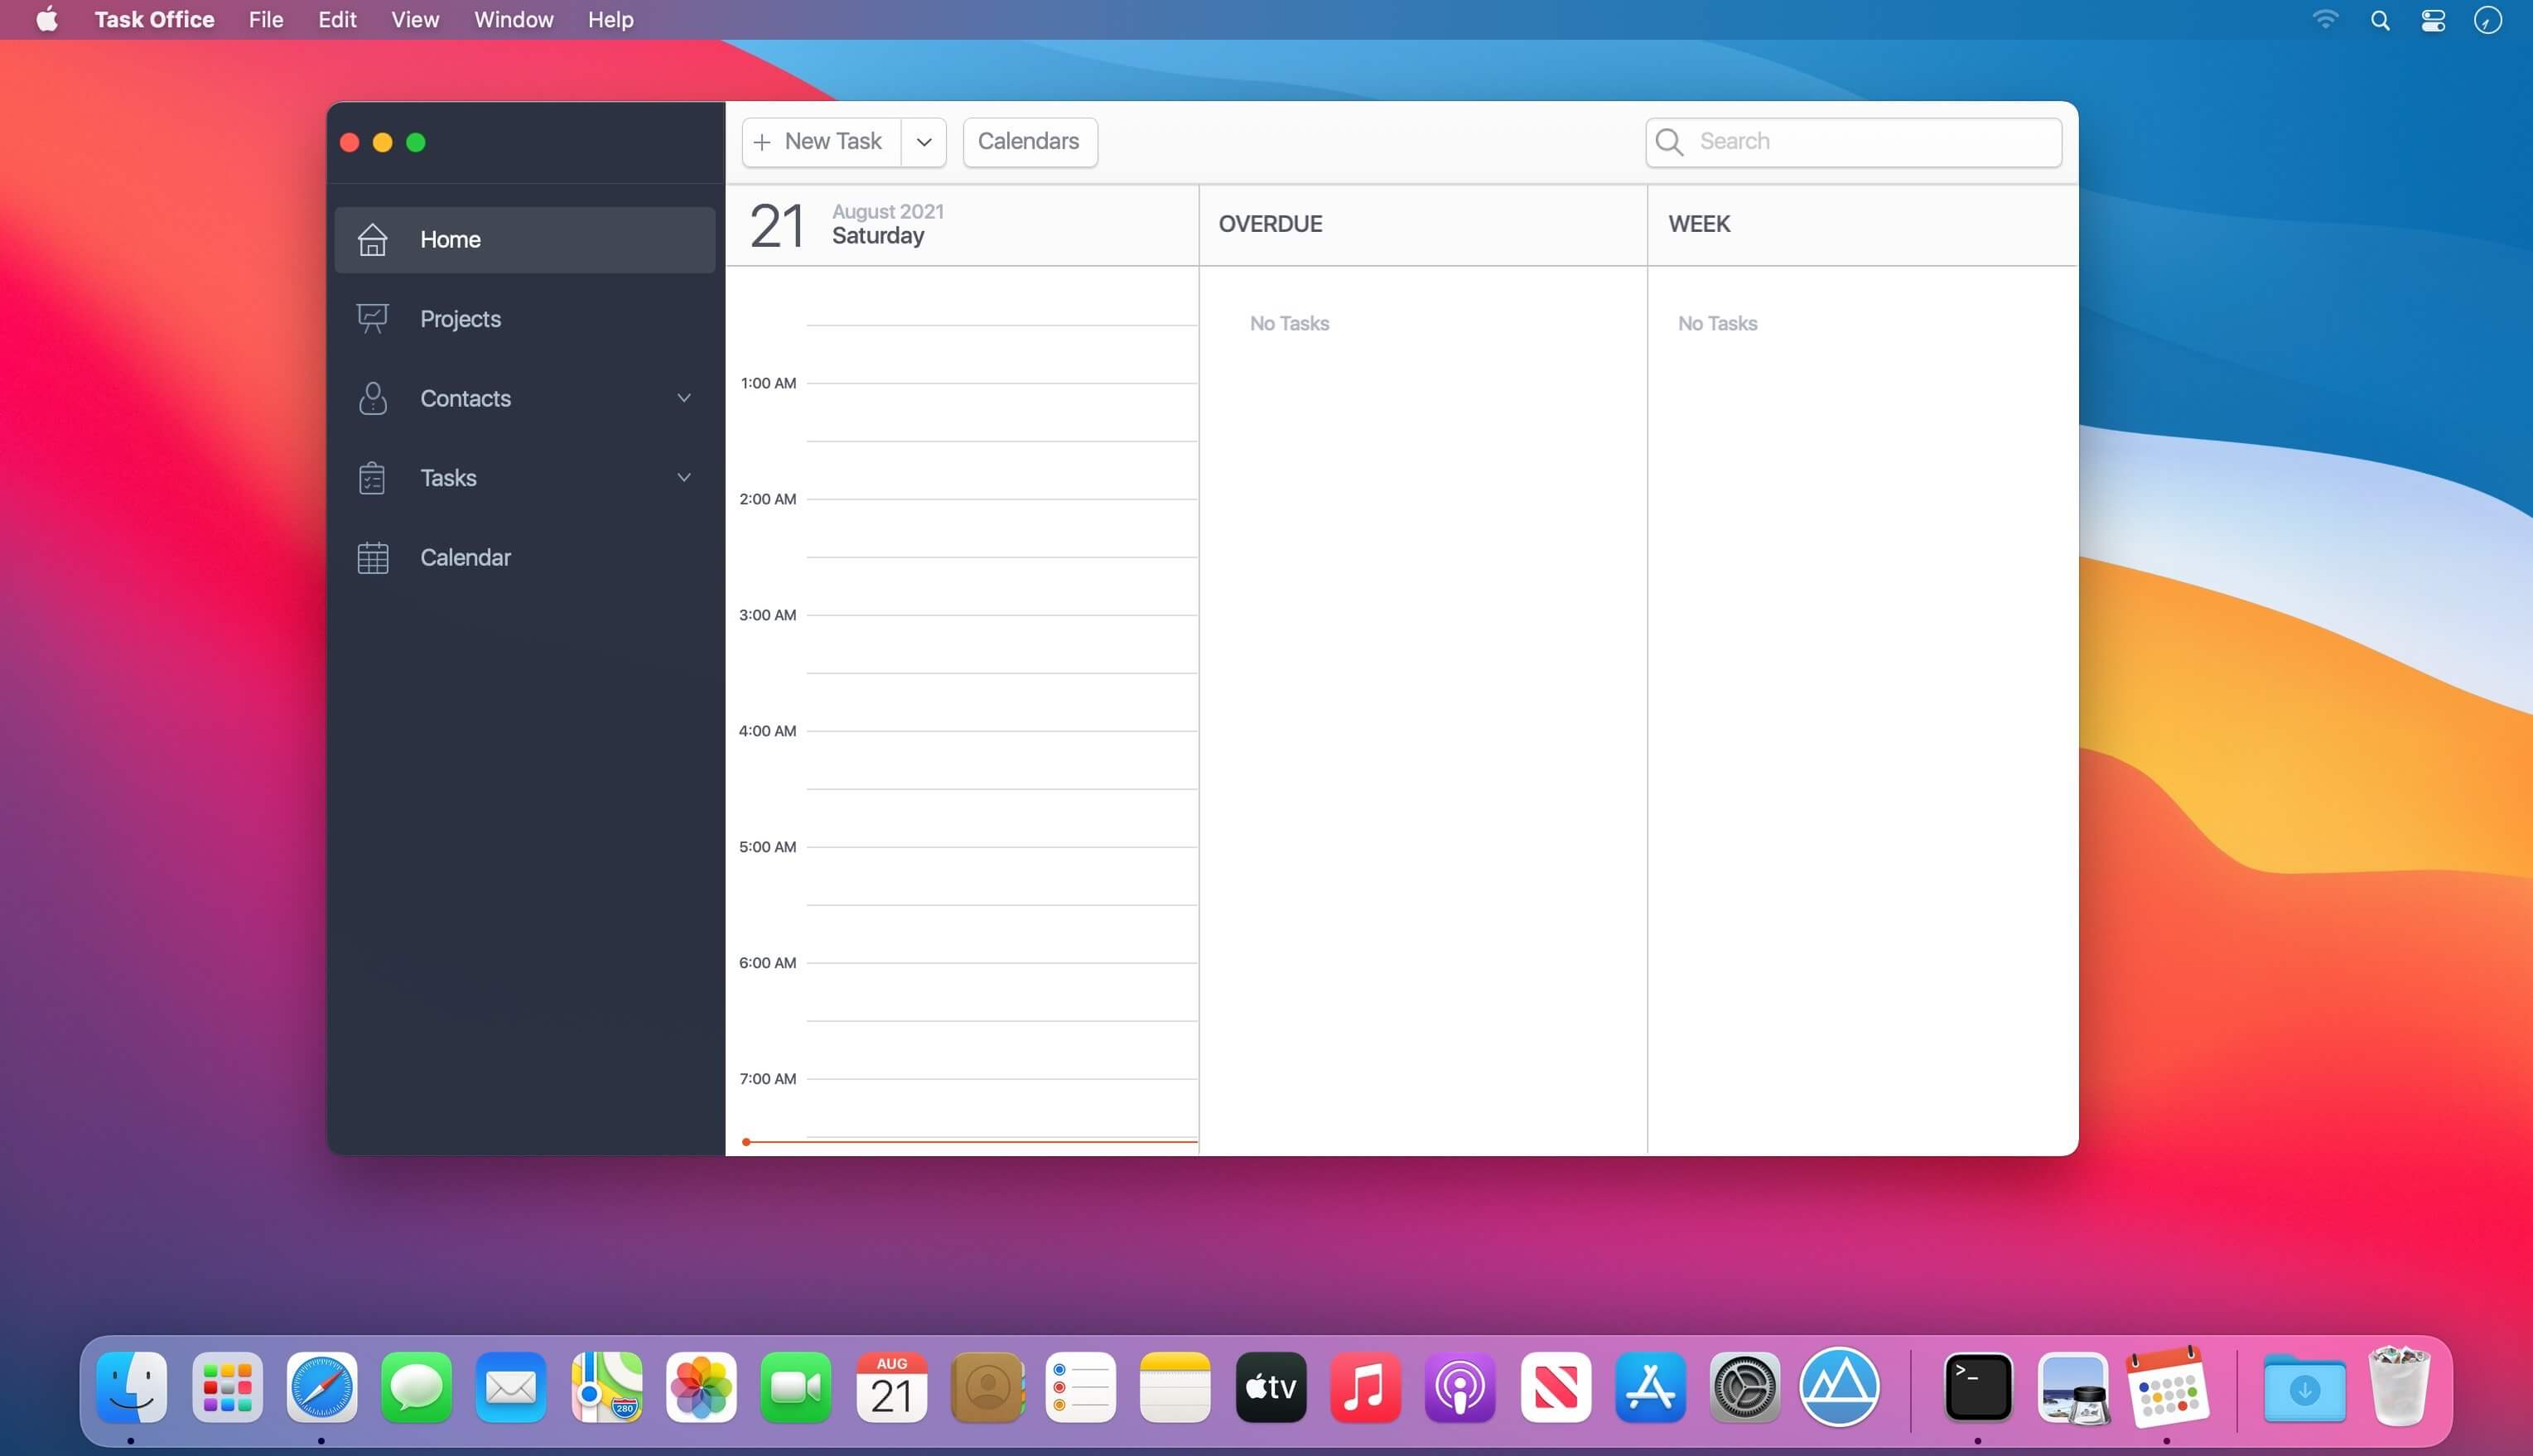
Task: Click the Home house icon in sidebar
Action: (372, 240)
